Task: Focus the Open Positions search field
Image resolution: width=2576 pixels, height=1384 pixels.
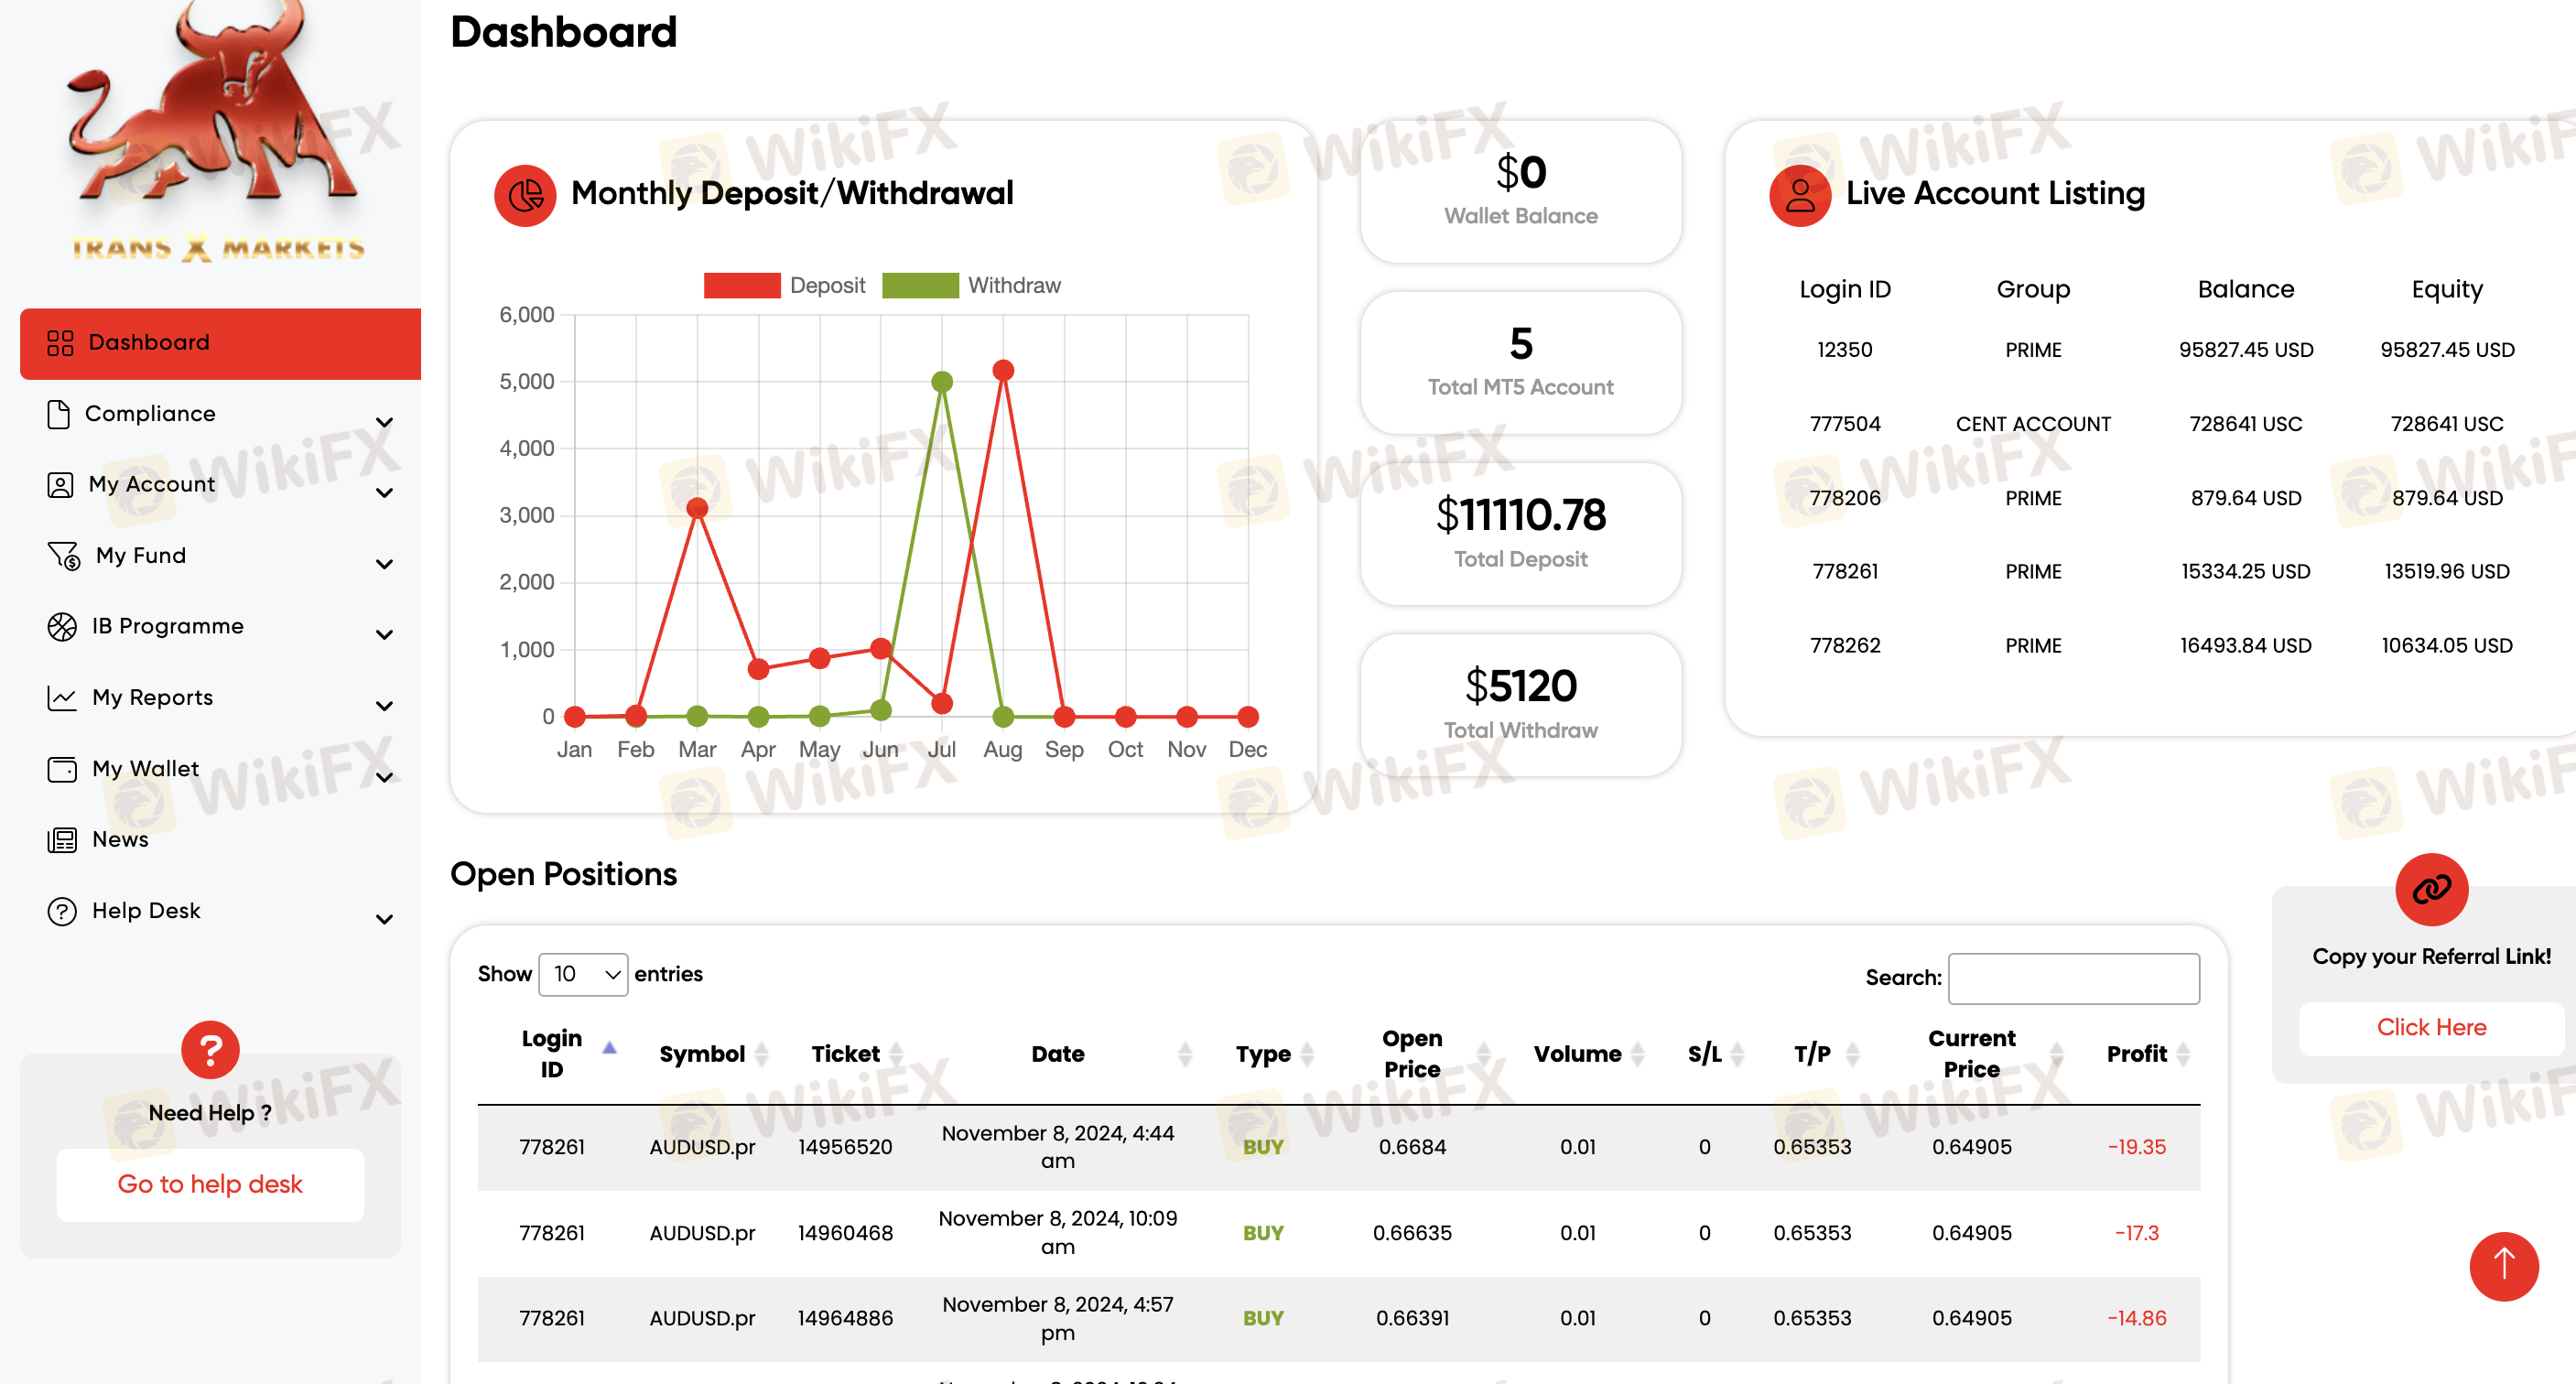Action: pyautogui.click(x=2073, y=978)
